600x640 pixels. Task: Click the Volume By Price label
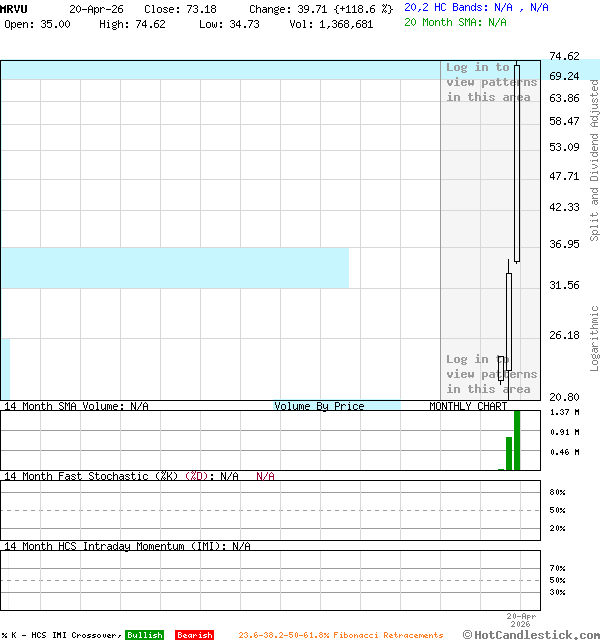319,406
